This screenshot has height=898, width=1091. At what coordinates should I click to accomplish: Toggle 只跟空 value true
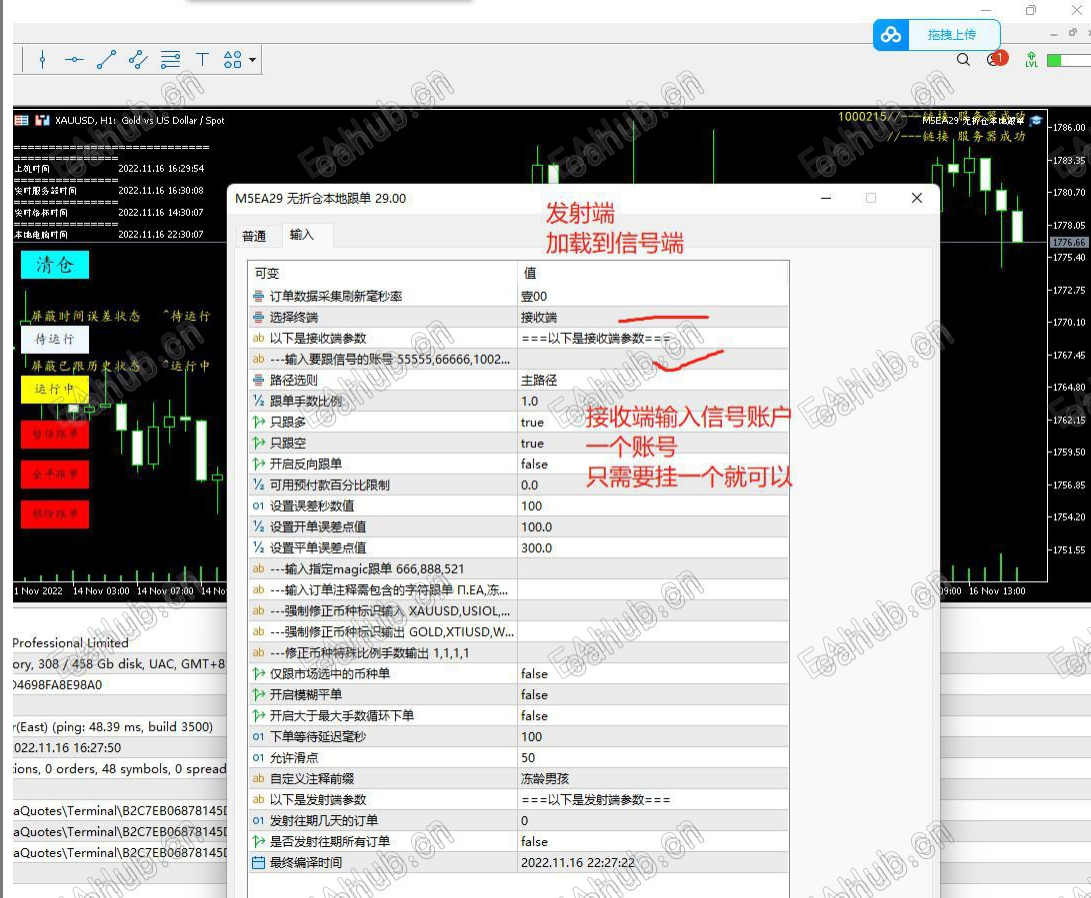click(653, 443)
